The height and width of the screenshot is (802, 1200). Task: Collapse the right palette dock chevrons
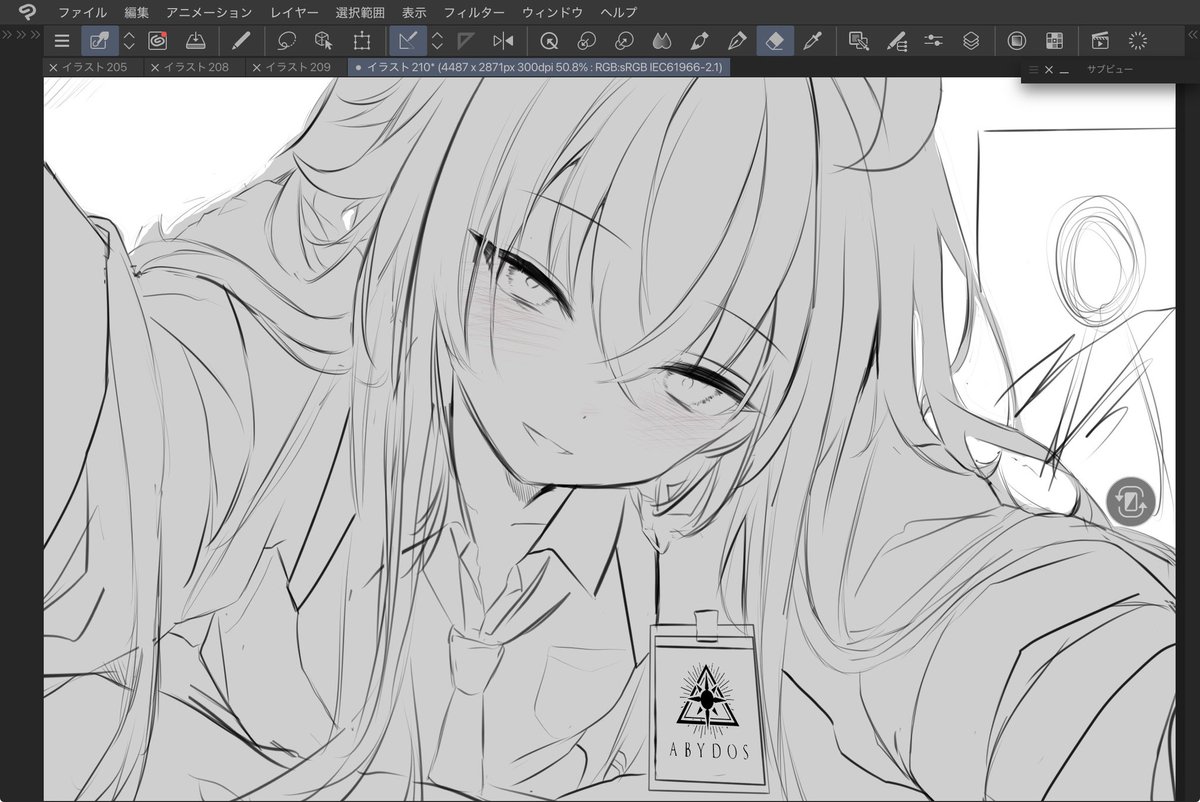point(1192,35)
